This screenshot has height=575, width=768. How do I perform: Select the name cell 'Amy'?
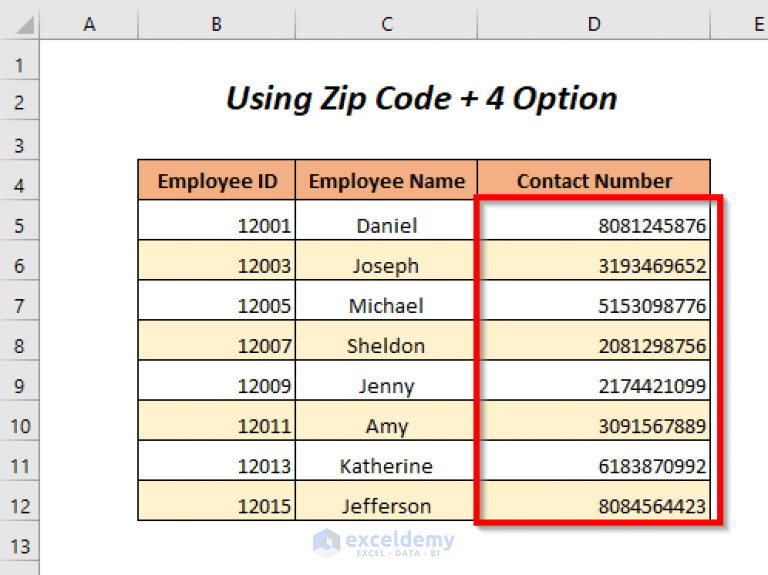[x=386, y=421]
